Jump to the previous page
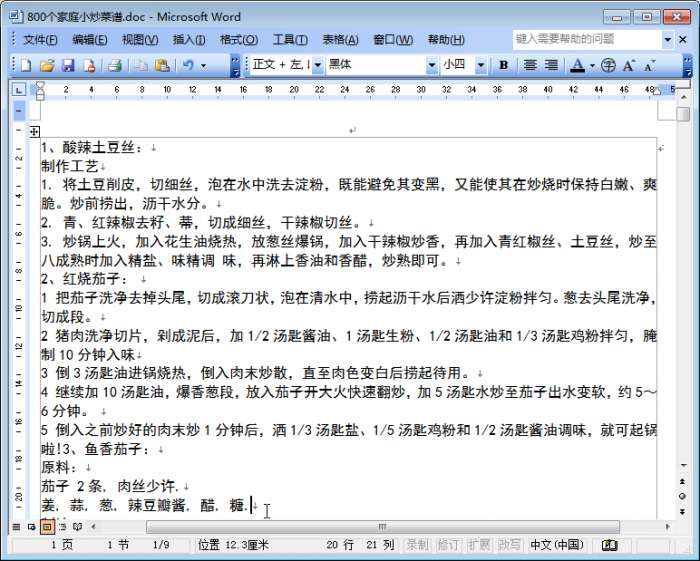Image resolution: width=700 pixels, height=561 pixels. click(x=682, y=482)
